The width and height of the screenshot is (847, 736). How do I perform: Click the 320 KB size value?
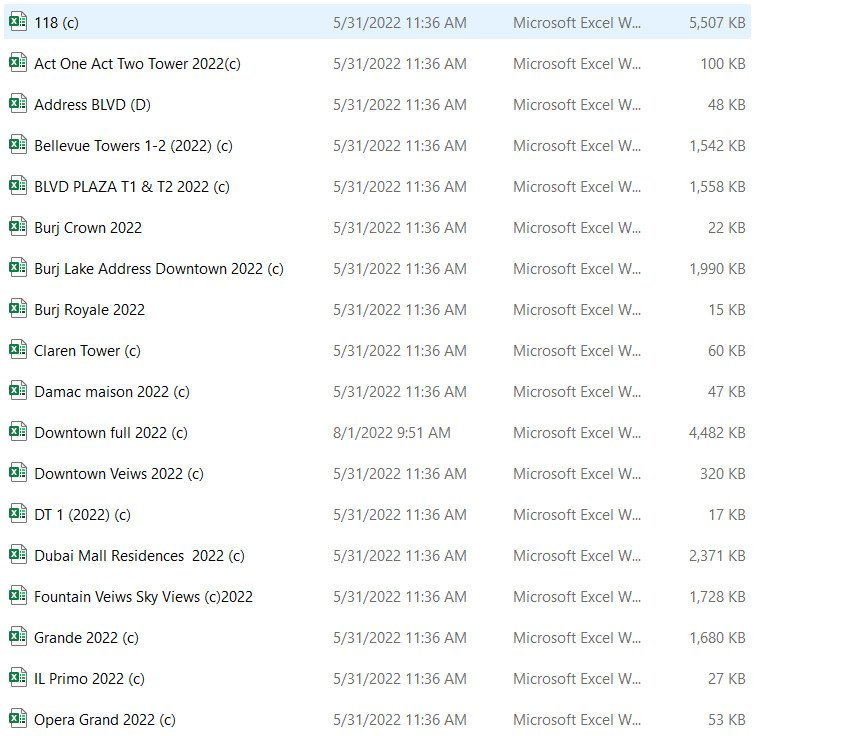[723, 474]
